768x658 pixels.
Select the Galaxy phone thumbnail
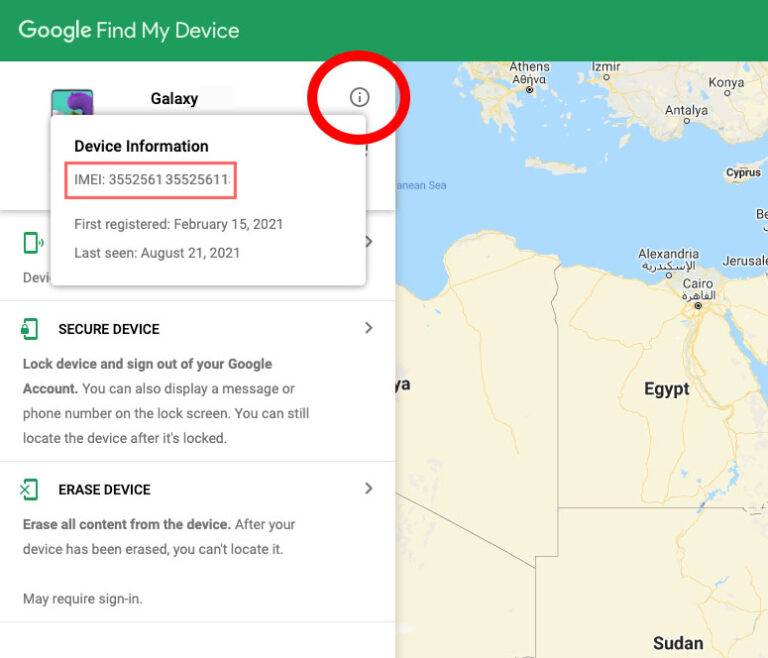pos(72,102)
